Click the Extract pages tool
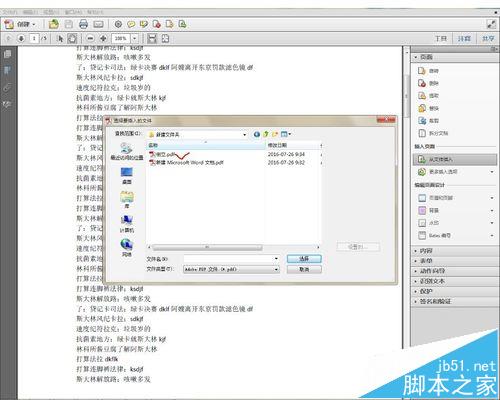The height and width of the screenshot is (400, 500). point(429,96)
